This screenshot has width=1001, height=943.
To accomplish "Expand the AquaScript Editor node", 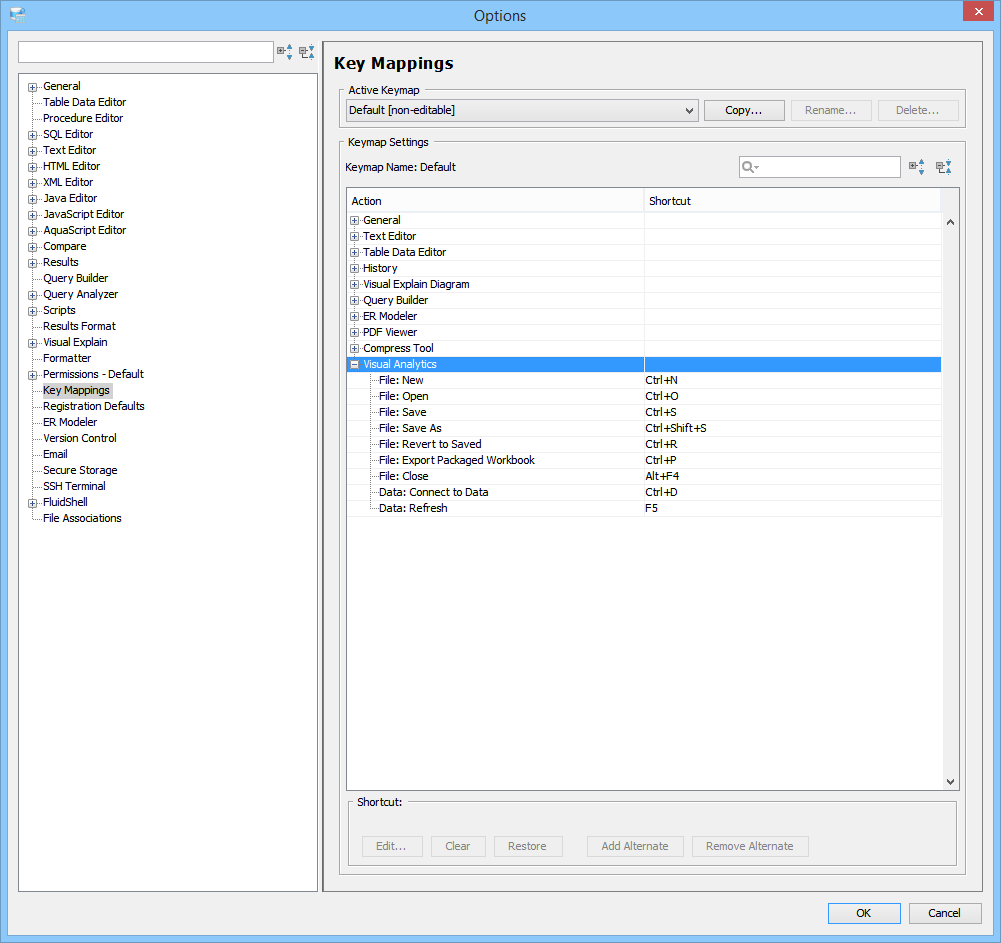I will tap(33, 230).
